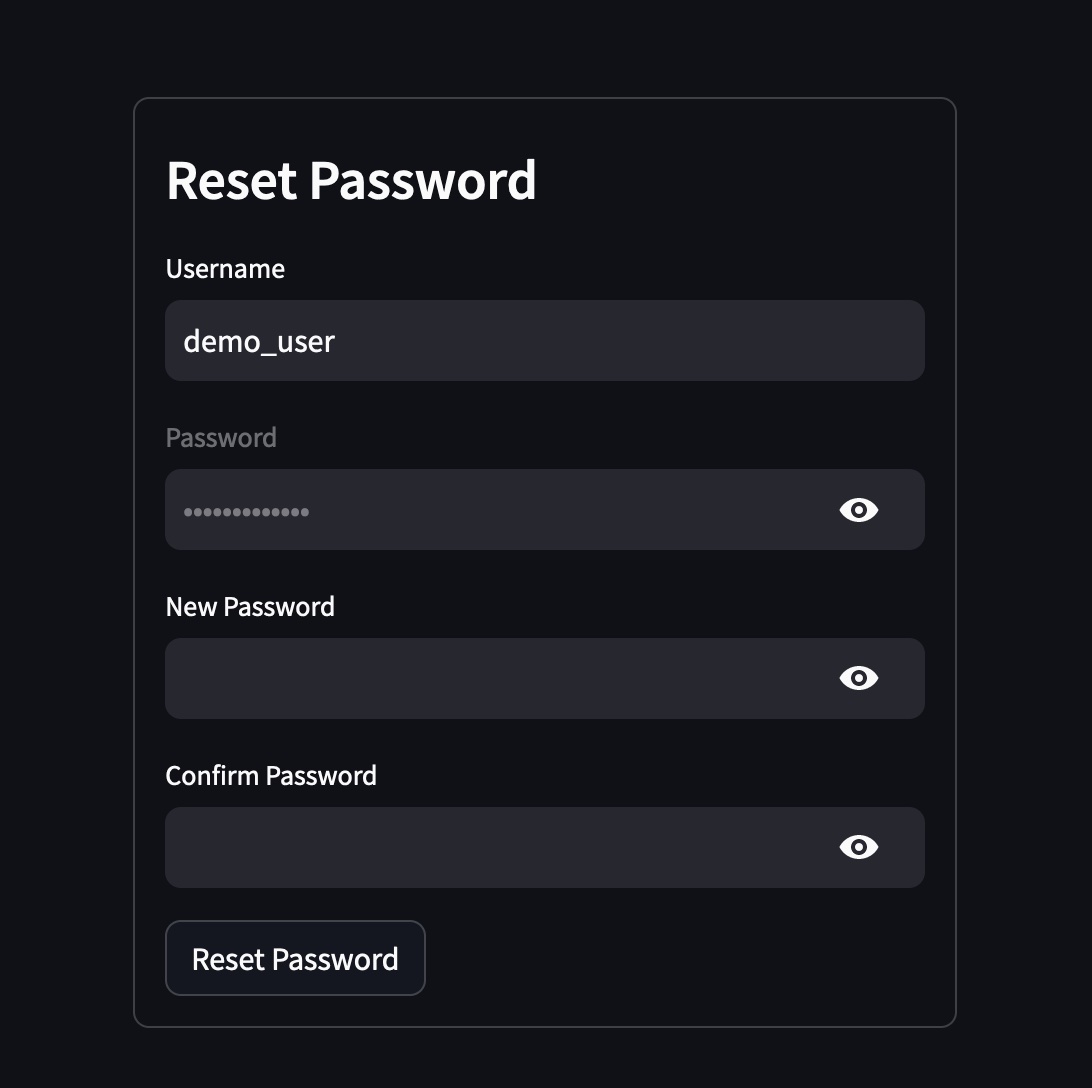This screenshot has width=1092, height=1088.
Task: Unmask the New Password entry
Action: [x=858, y=678]
